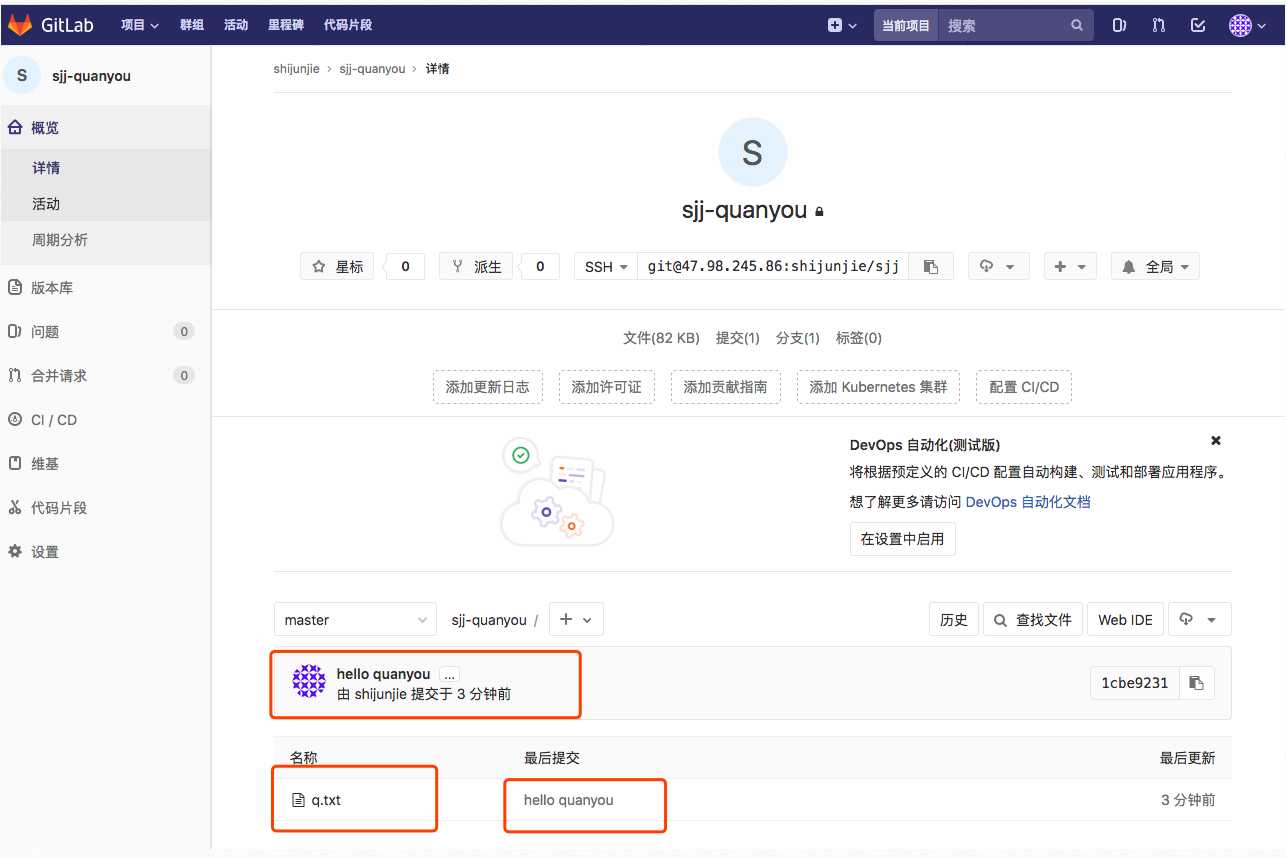Open the DevOps 自动化文档 link
Viewport: 1286px width, 858px height.
click(x=1028, y=502)
